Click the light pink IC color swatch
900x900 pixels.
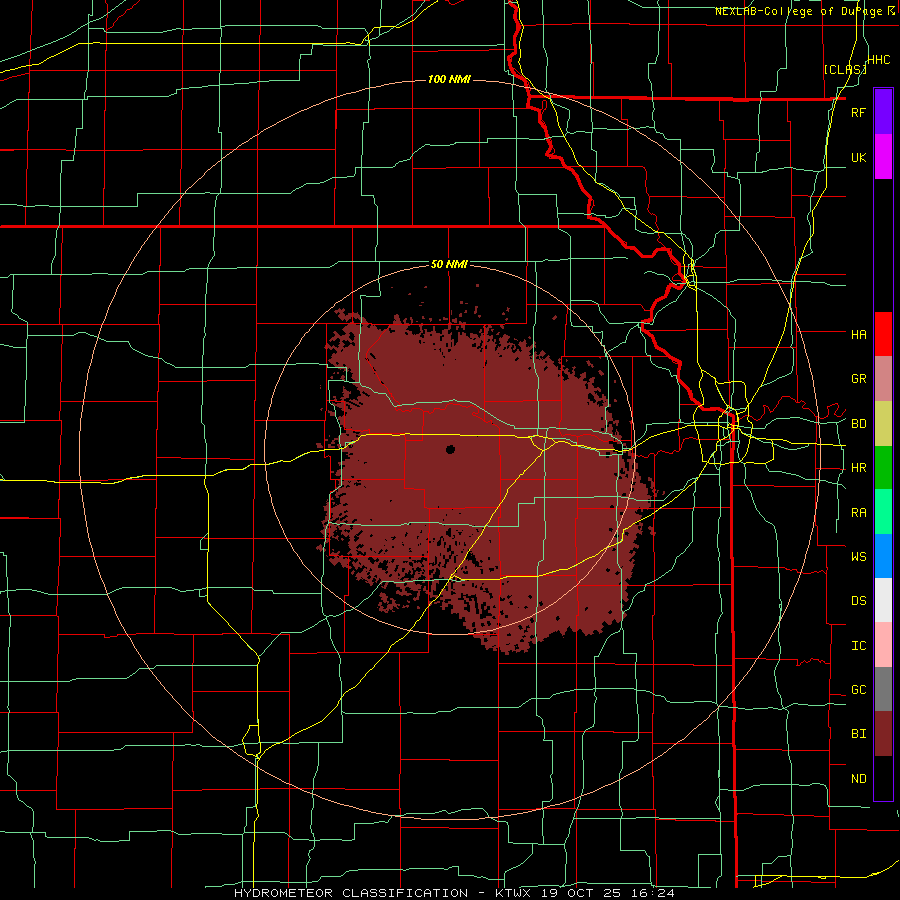[883, 645]
